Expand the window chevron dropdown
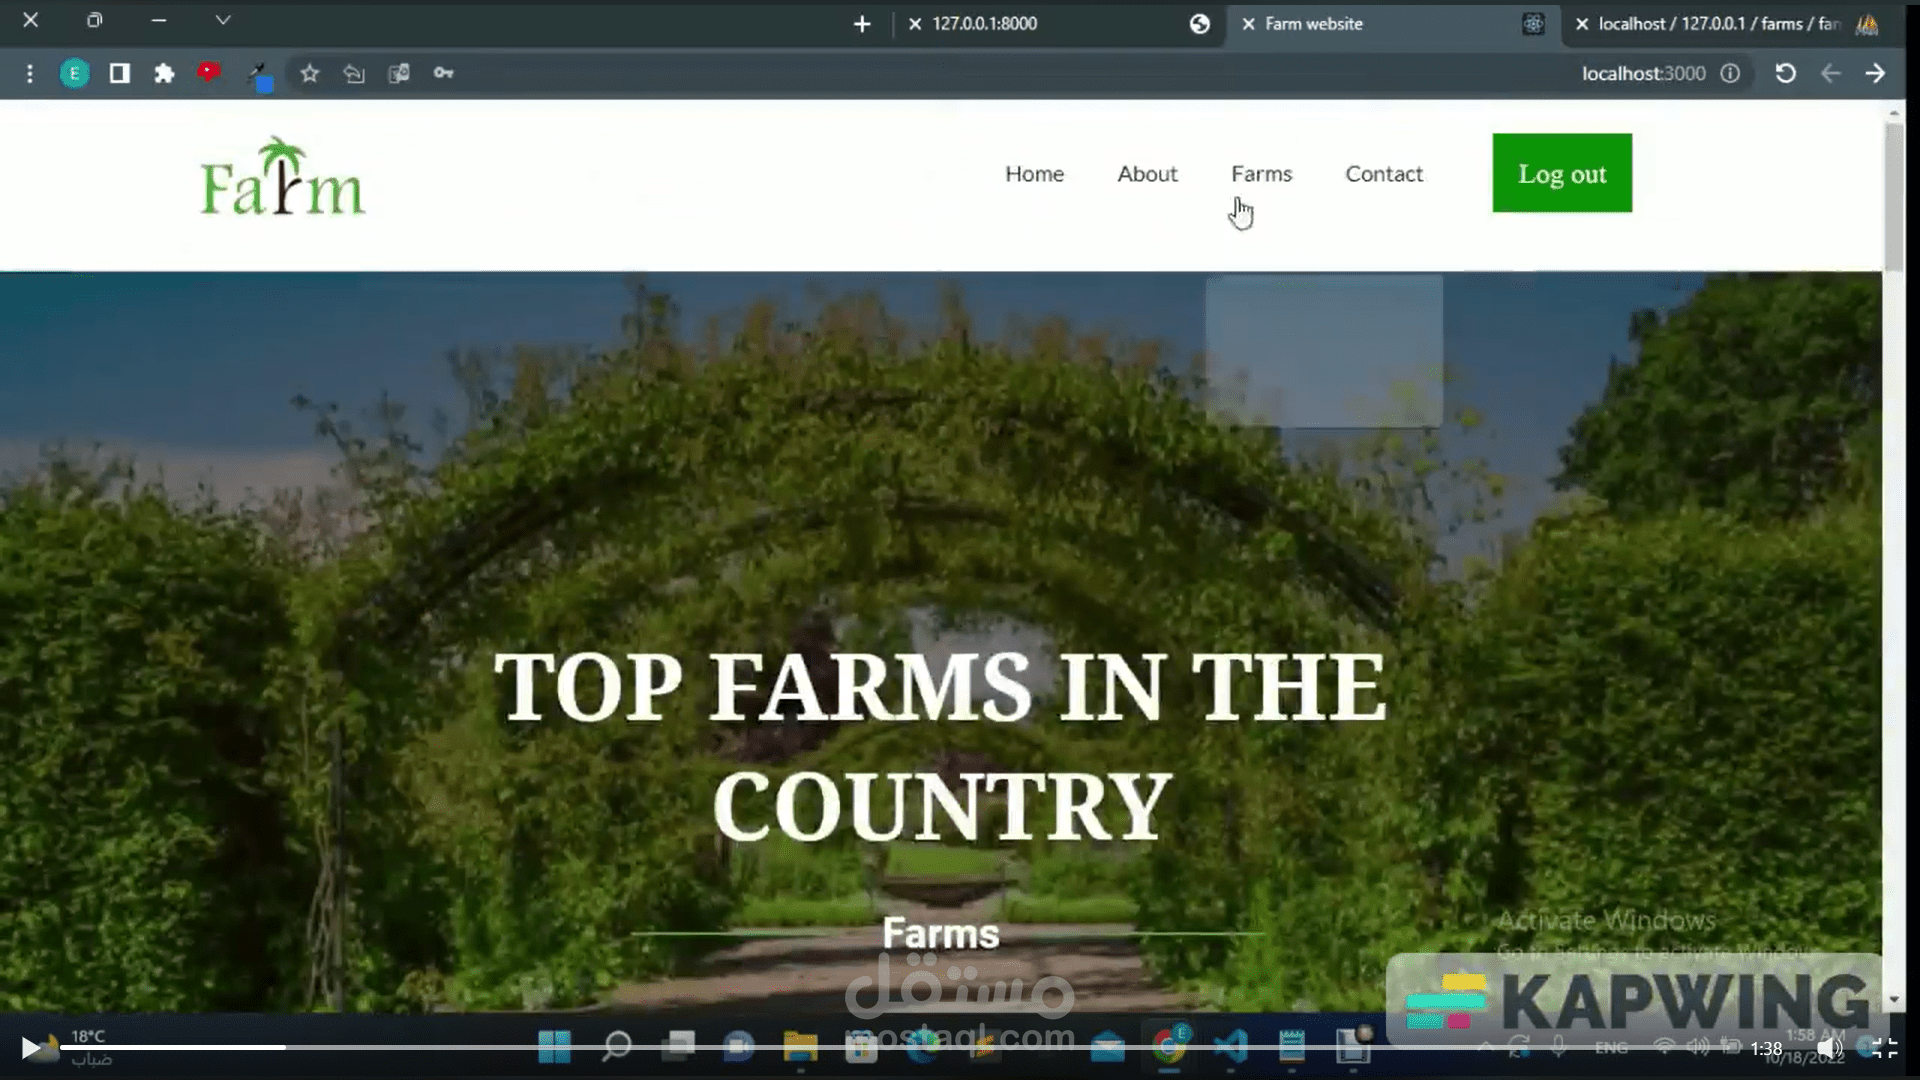The image size is (1920, 1080). pos(222,20)
